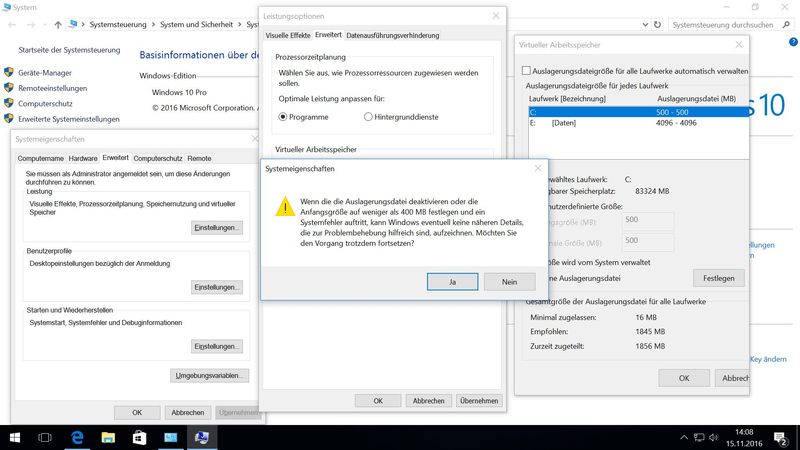
Task: Click initial size field showing 500
Action: click(647, 221)
